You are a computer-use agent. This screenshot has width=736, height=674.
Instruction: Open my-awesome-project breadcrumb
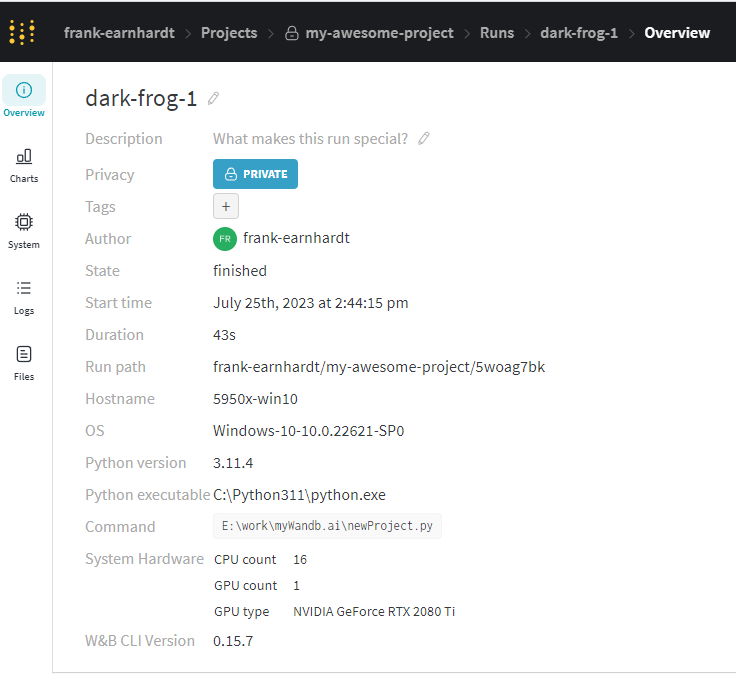tap(379, 33)
